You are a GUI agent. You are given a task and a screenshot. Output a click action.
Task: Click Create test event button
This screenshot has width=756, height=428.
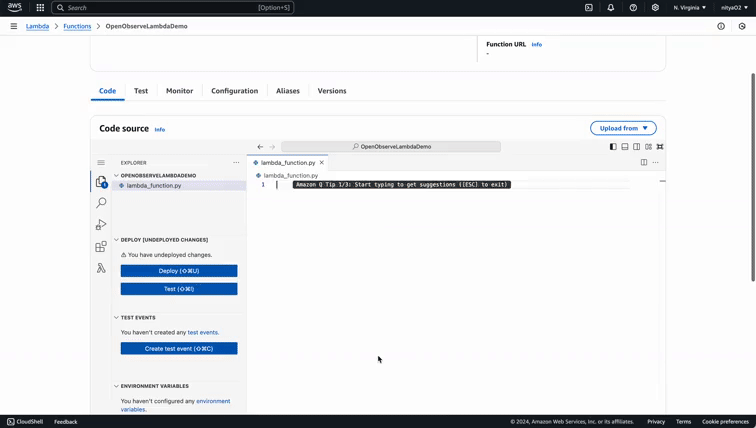pyautogui.click(x=179, y=348)
